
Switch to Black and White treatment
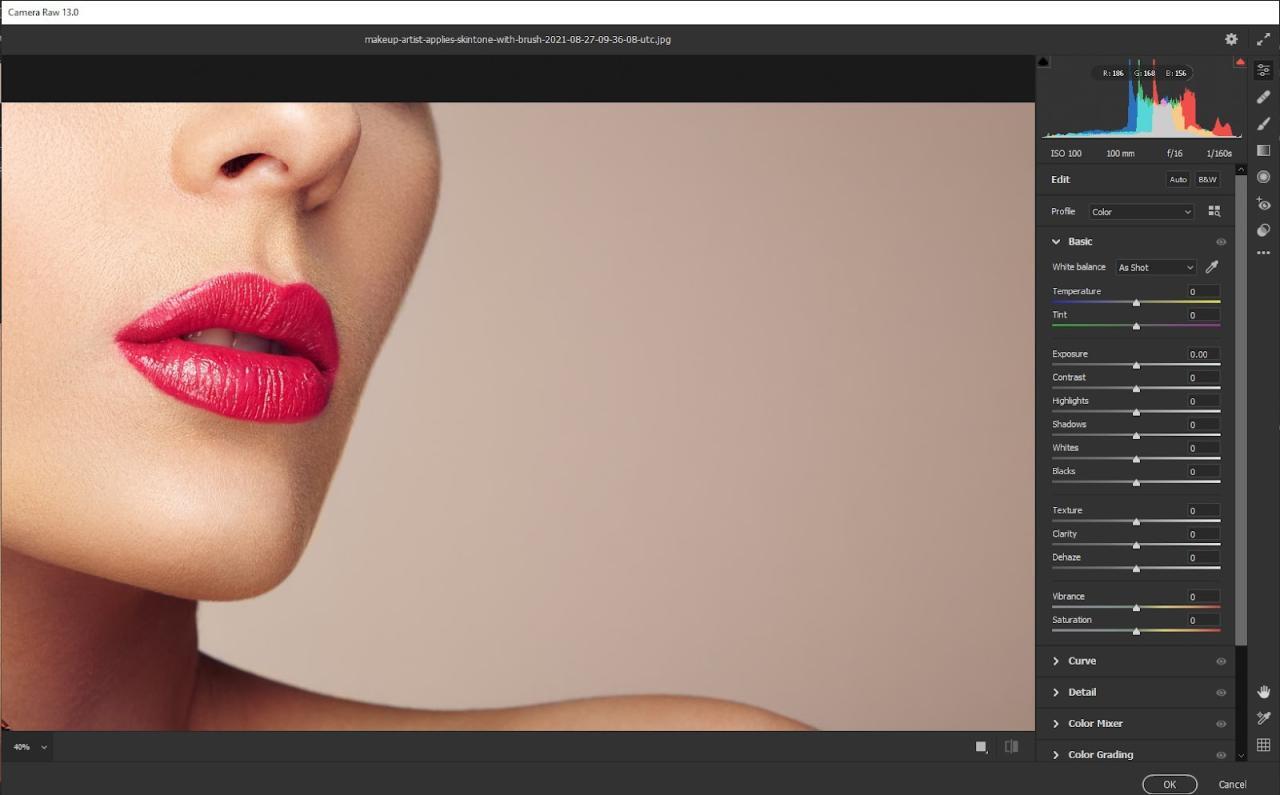point(1207,180)
